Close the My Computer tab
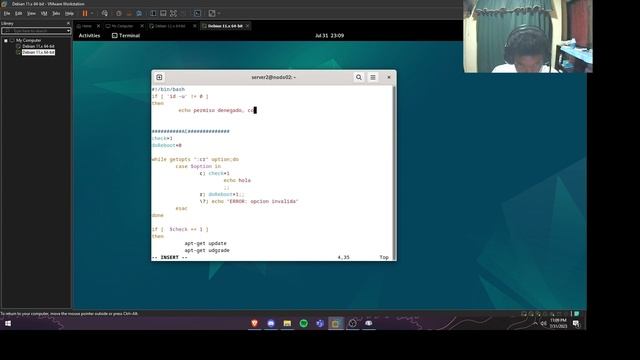Viewport: 640px width, 360px height. click(x=142, y=26)
